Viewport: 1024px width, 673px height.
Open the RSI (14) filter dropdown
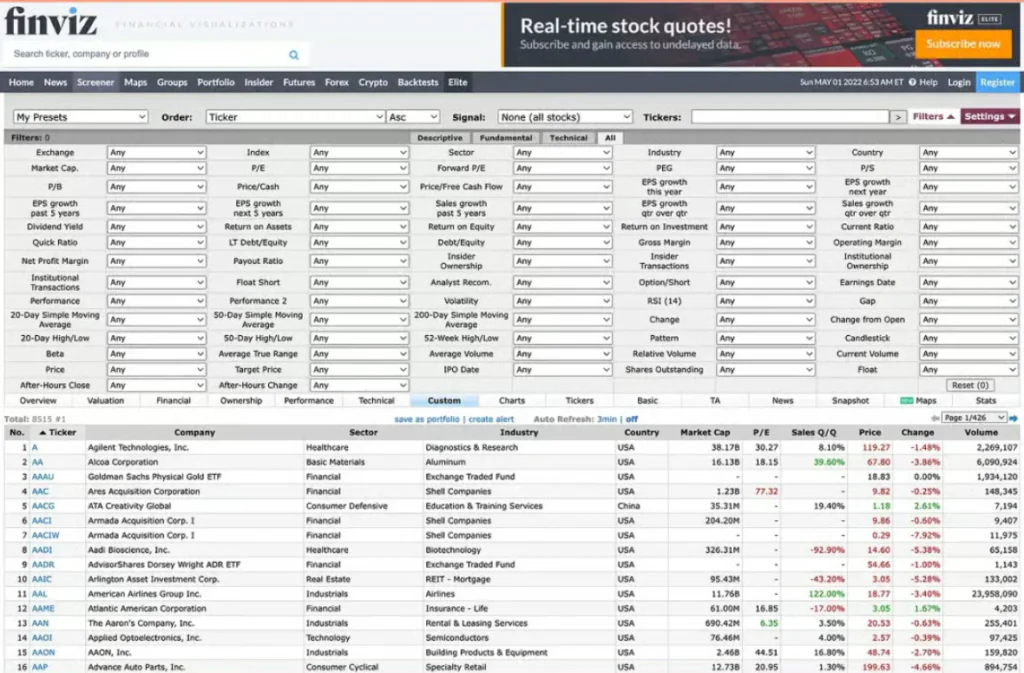[x=765, y=301]
